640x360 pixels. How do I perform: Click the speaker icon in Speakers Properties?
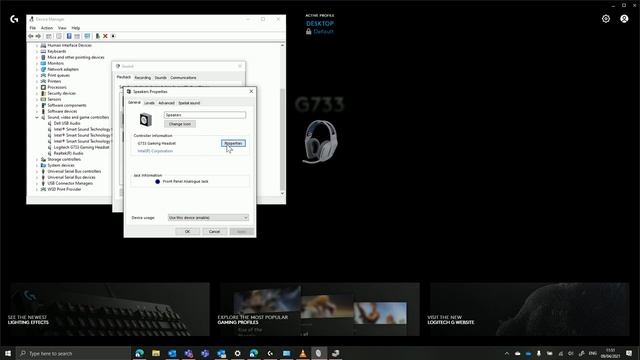click(146, 120)
